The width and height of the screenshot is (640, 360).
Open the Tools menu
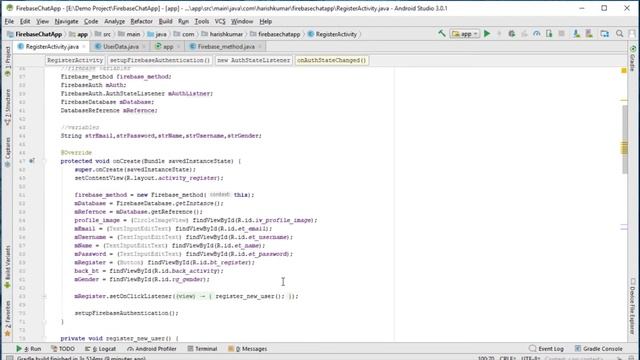coord(202,21)
